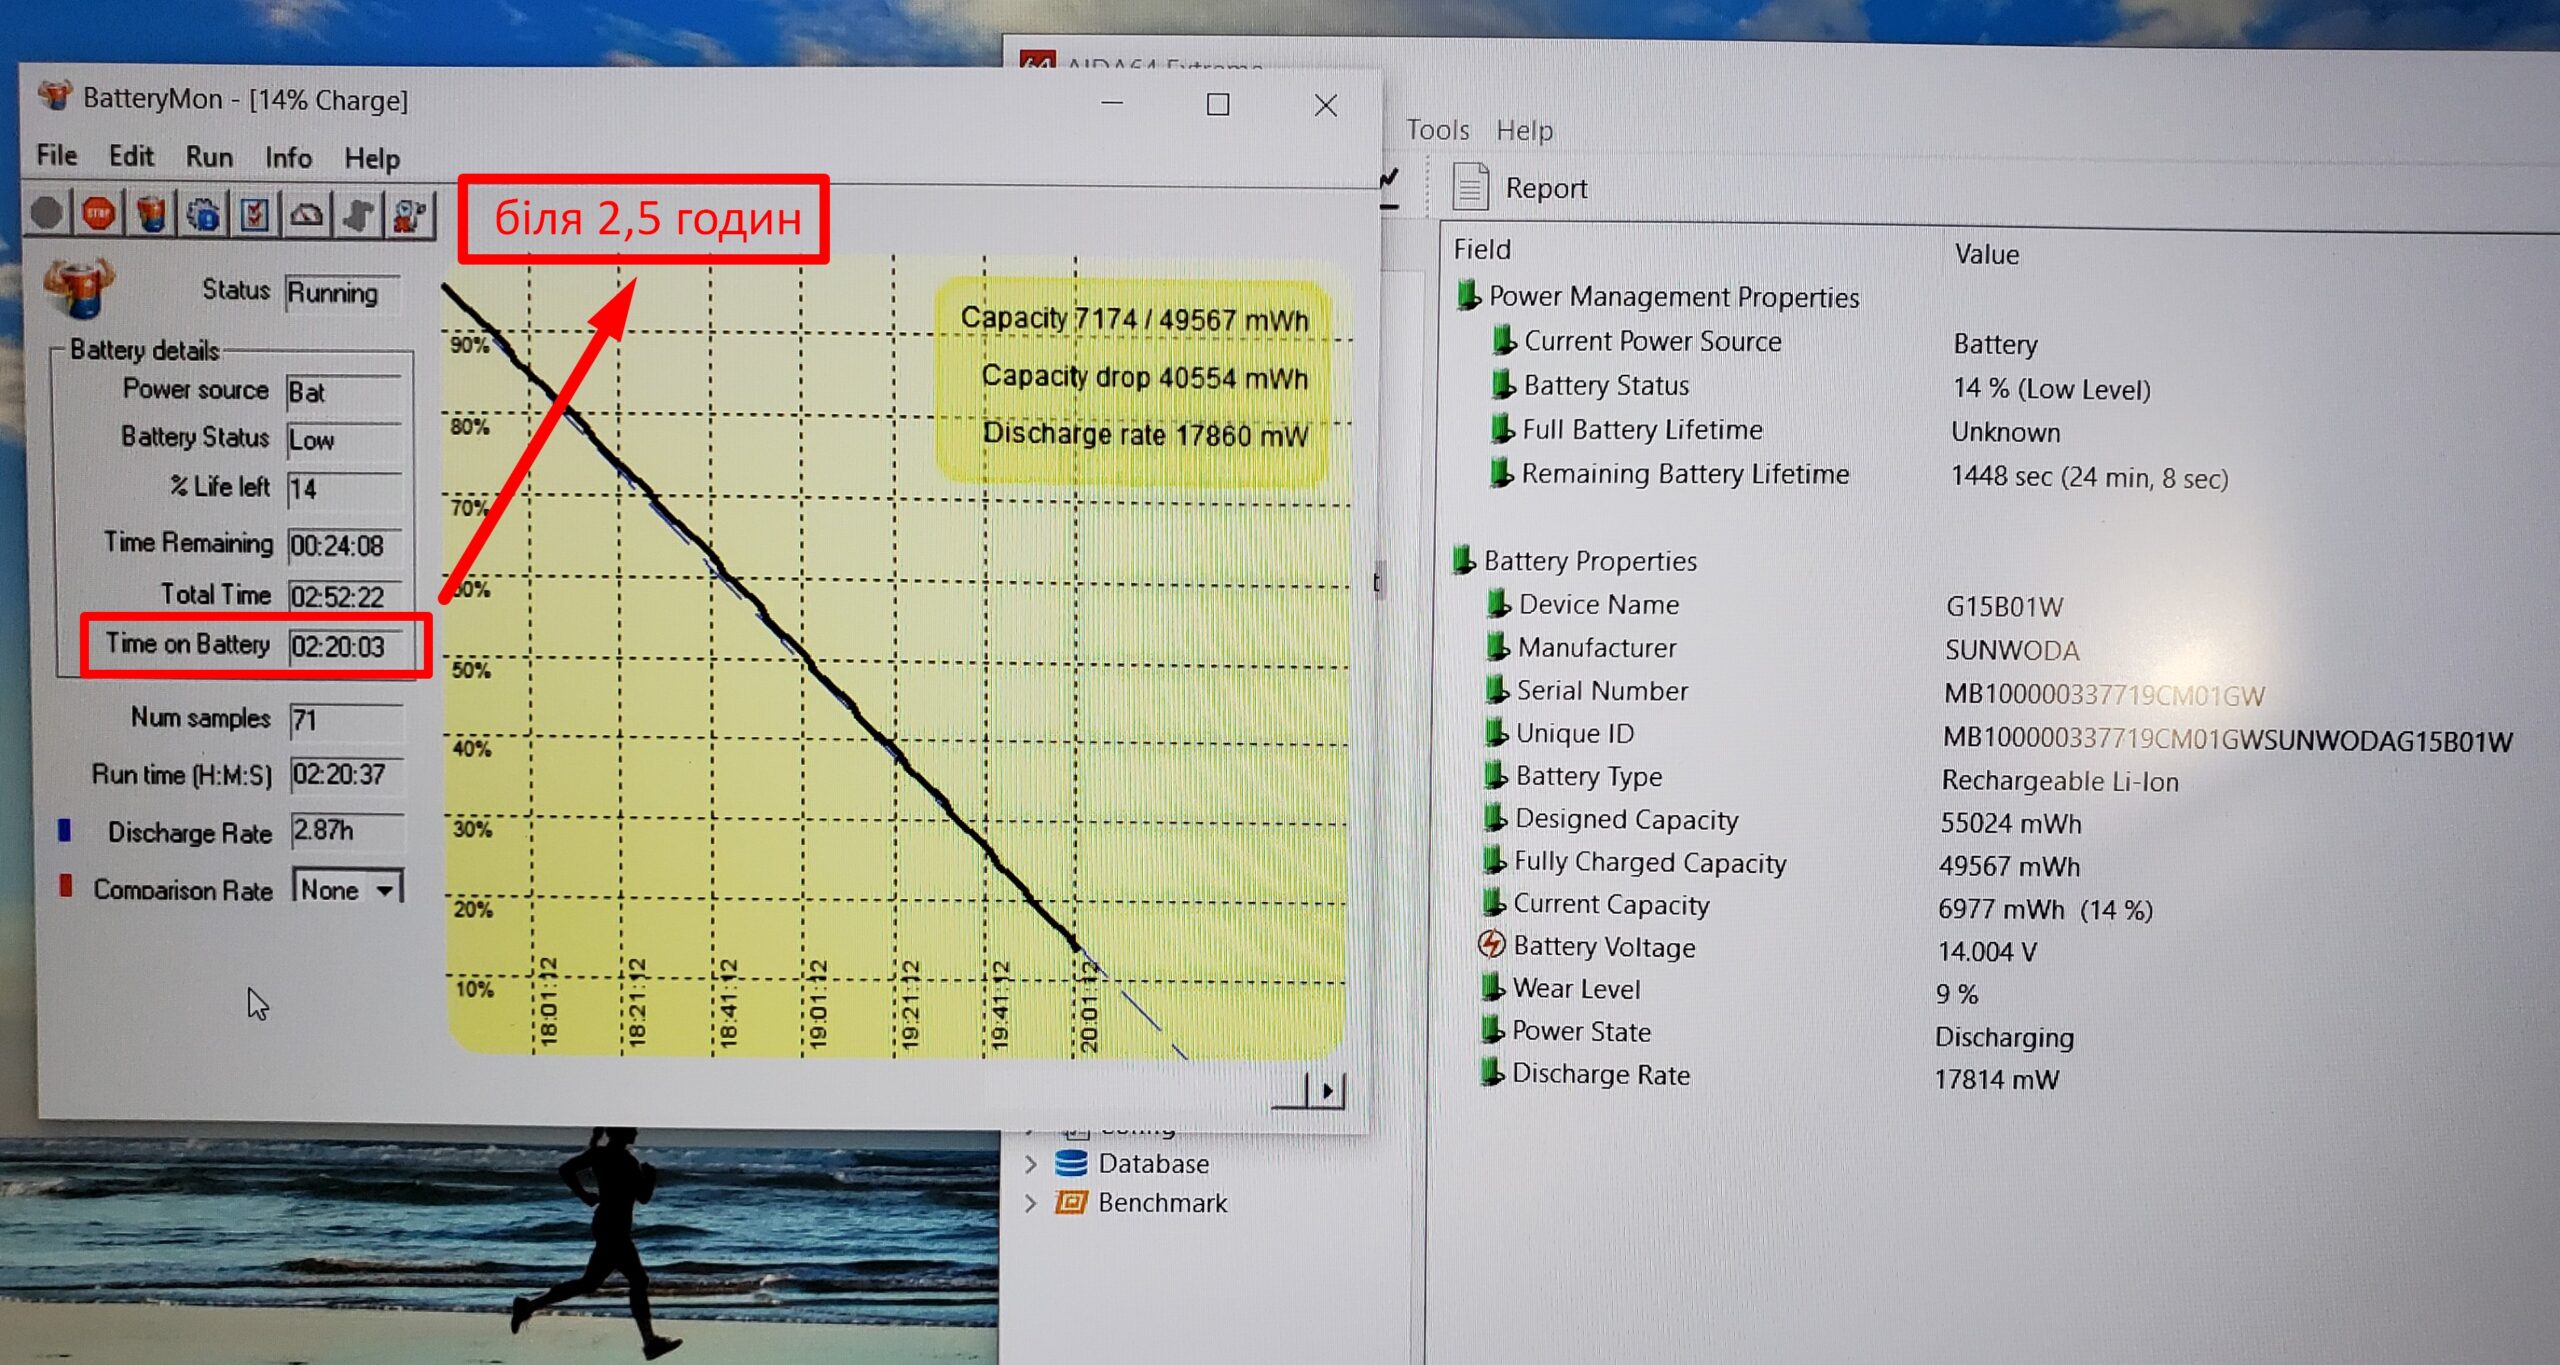Image resolution: width=2560 pixels, height=1365 pixels.
Task: Open the Tools menu in AIDA64
Action: [x=1437, y=130]
